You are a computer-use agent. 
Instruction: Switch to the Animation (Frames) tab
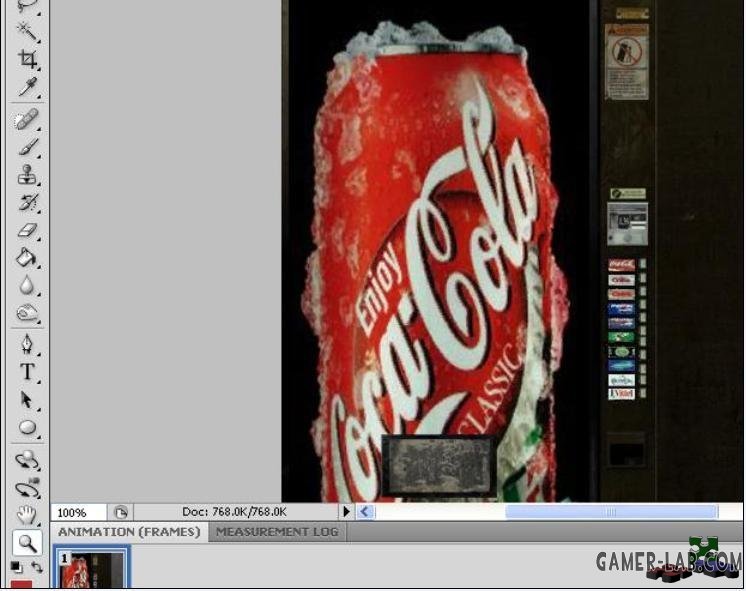(x=129, y=532)
